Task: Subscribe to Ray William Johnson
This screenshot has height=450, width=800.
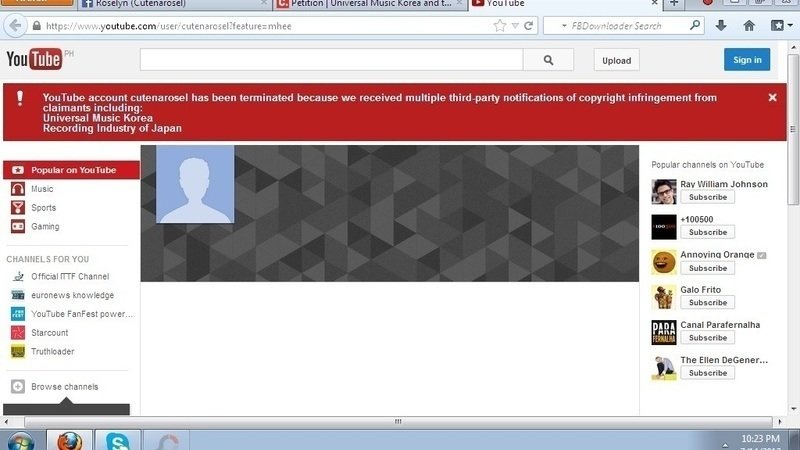Action: (708, 197)
